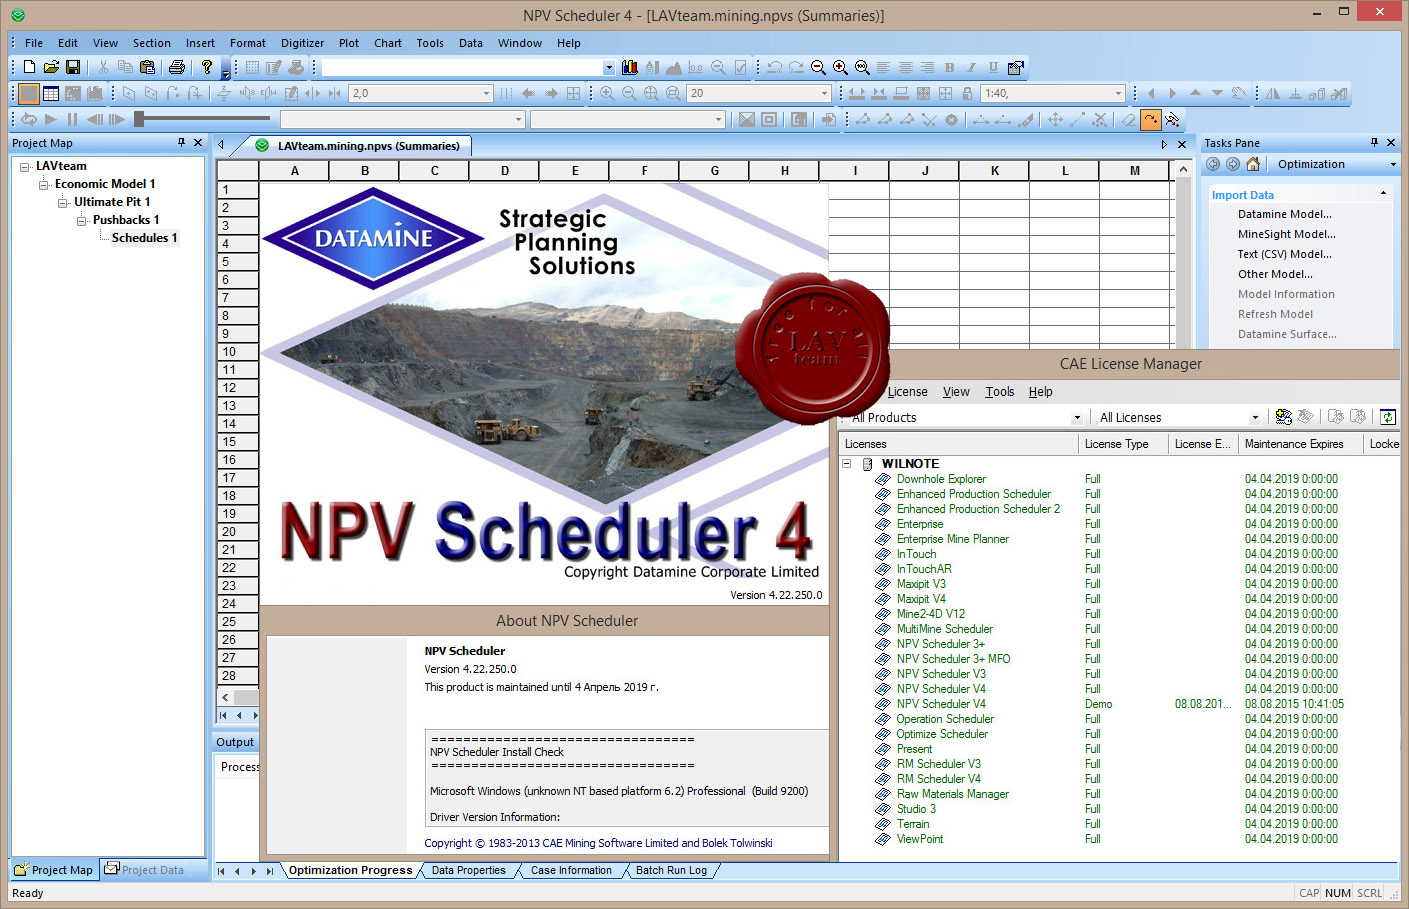Pin the Tasks Pane panel
The height and width of the screenshot is (909, 1409).
point(1374,143)
